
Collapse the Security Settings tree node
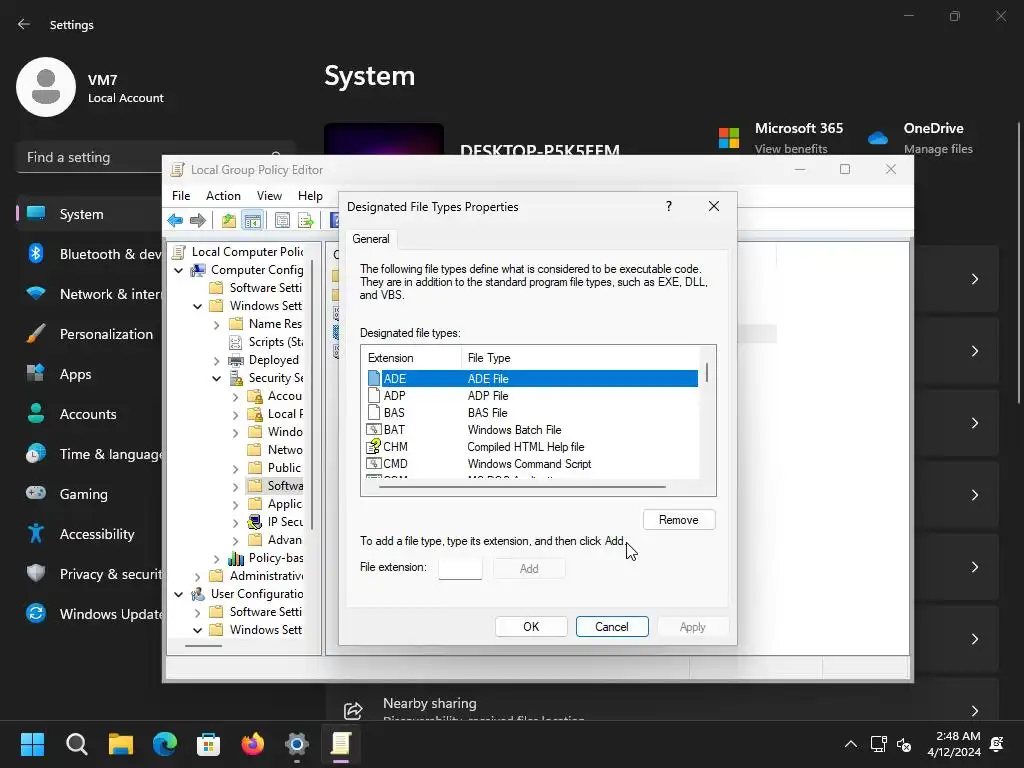coord(216,378)
